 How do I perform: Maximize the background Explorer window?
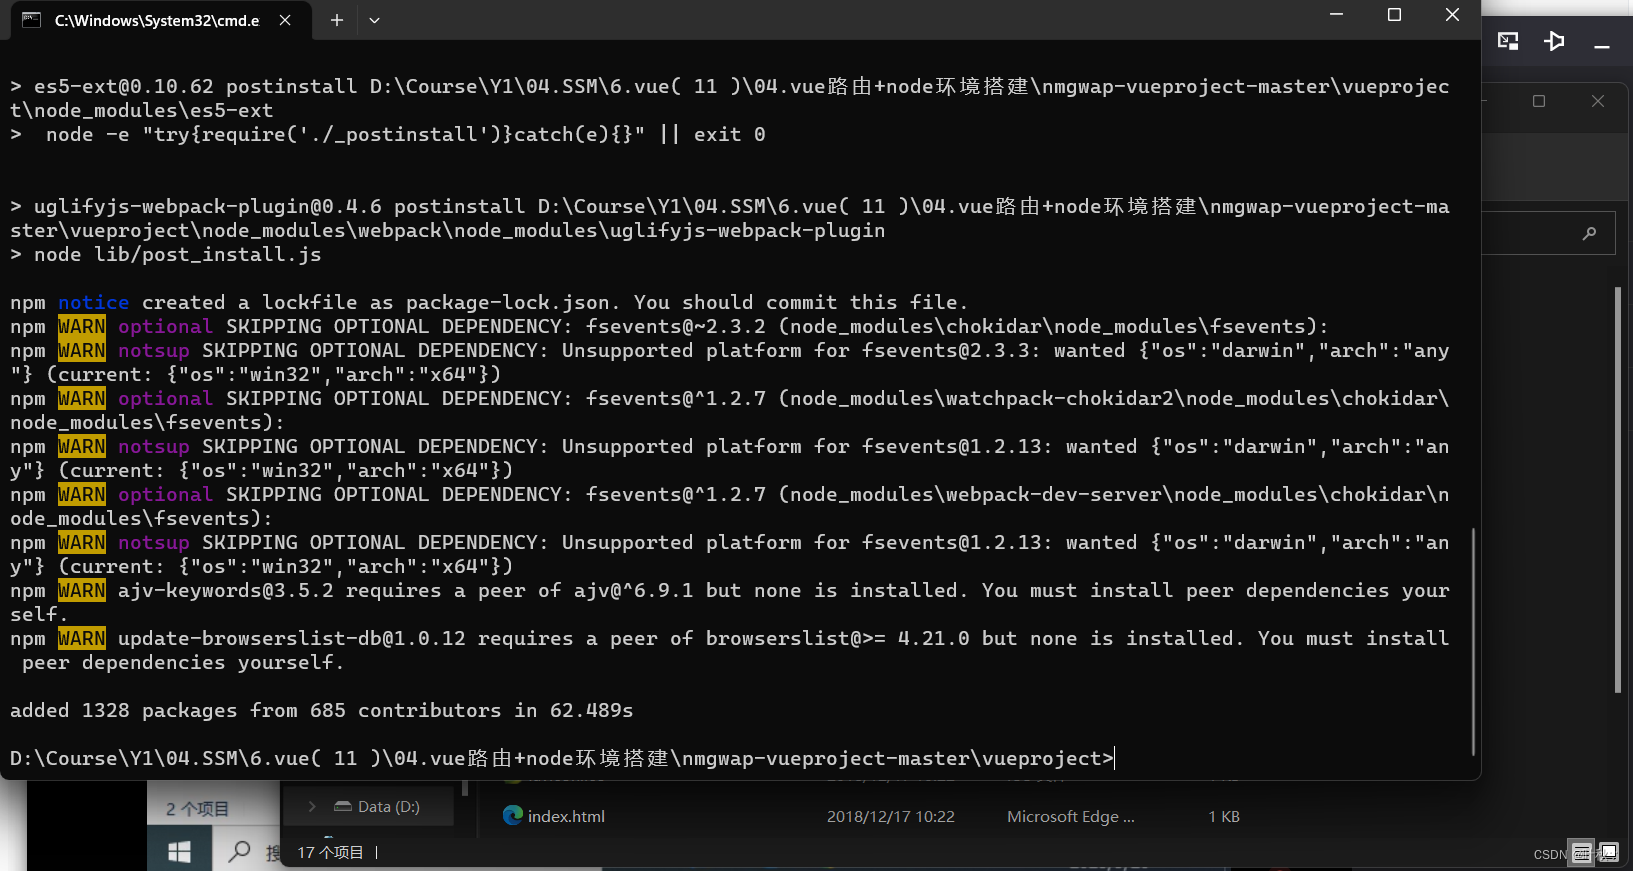coord(1539,101)
